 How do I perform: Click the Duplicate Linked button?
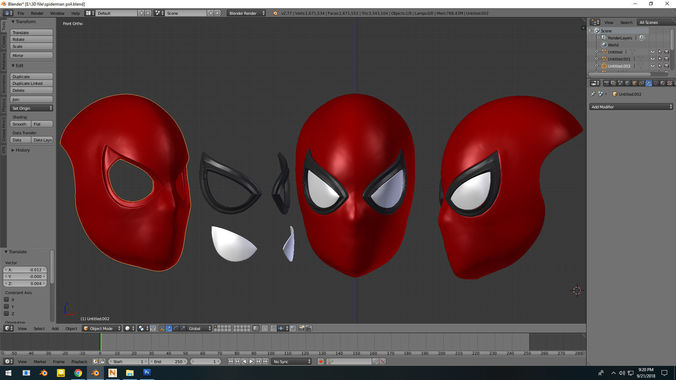pos(31,83)
